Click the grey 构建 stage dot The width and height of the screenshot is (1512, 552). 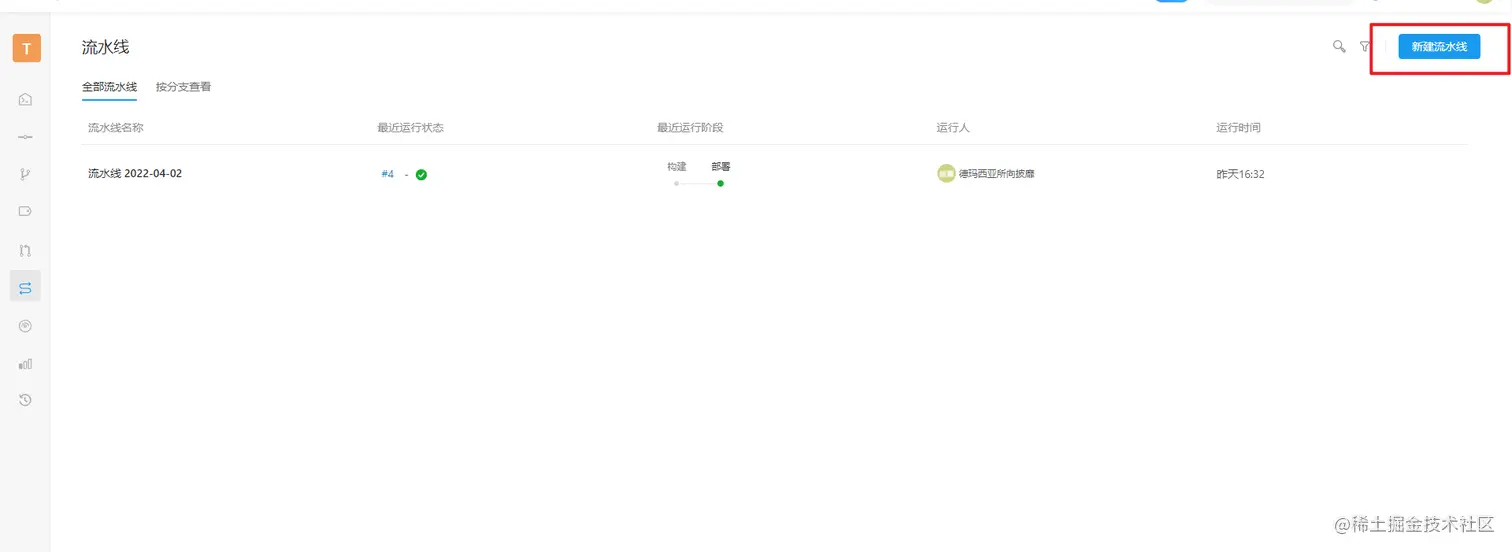tap(677, 184)
